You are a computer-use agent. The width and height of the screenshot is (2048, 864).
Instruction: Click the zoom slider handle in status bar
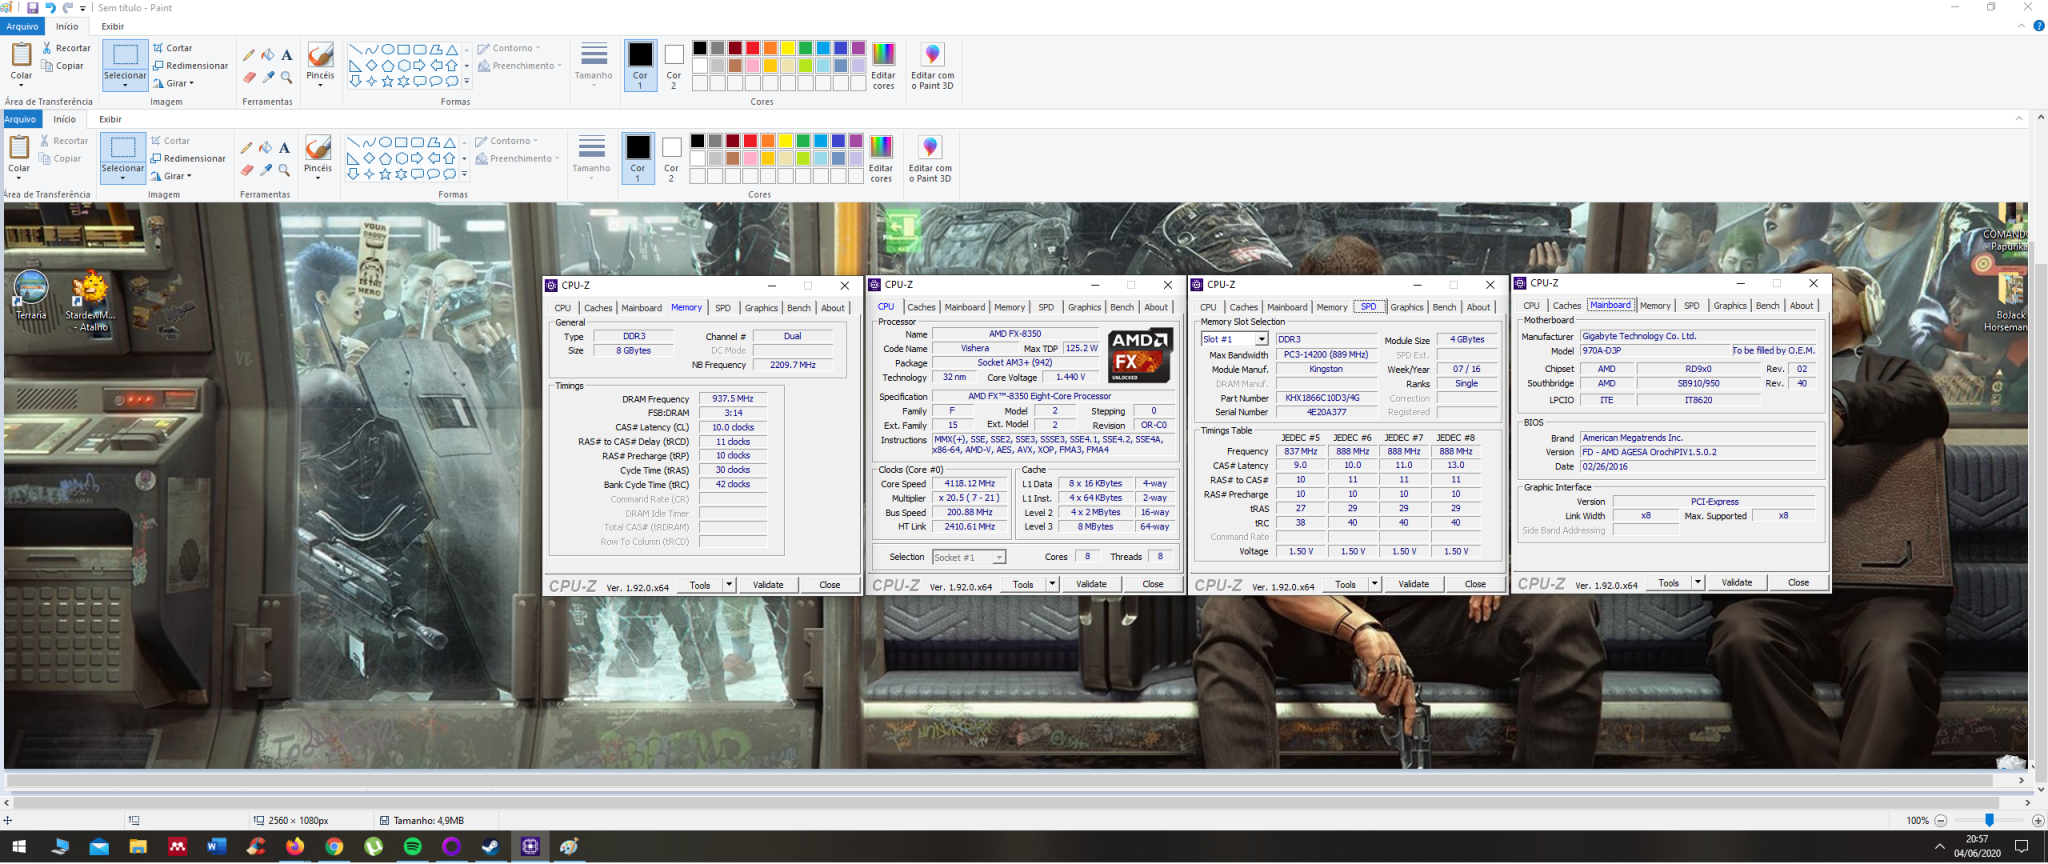(x=1989, y=820)
